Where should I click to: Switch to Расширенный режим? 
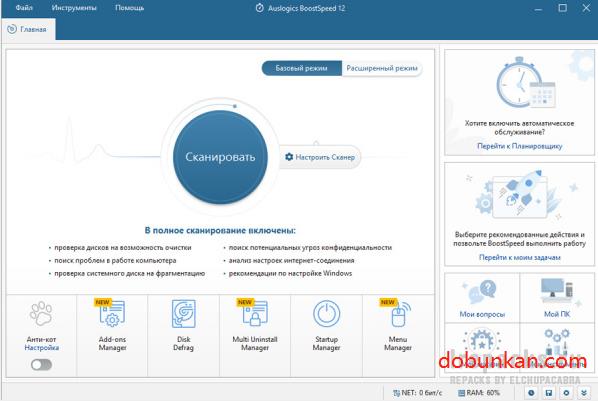pyautogui.click(x=382, y=68)
